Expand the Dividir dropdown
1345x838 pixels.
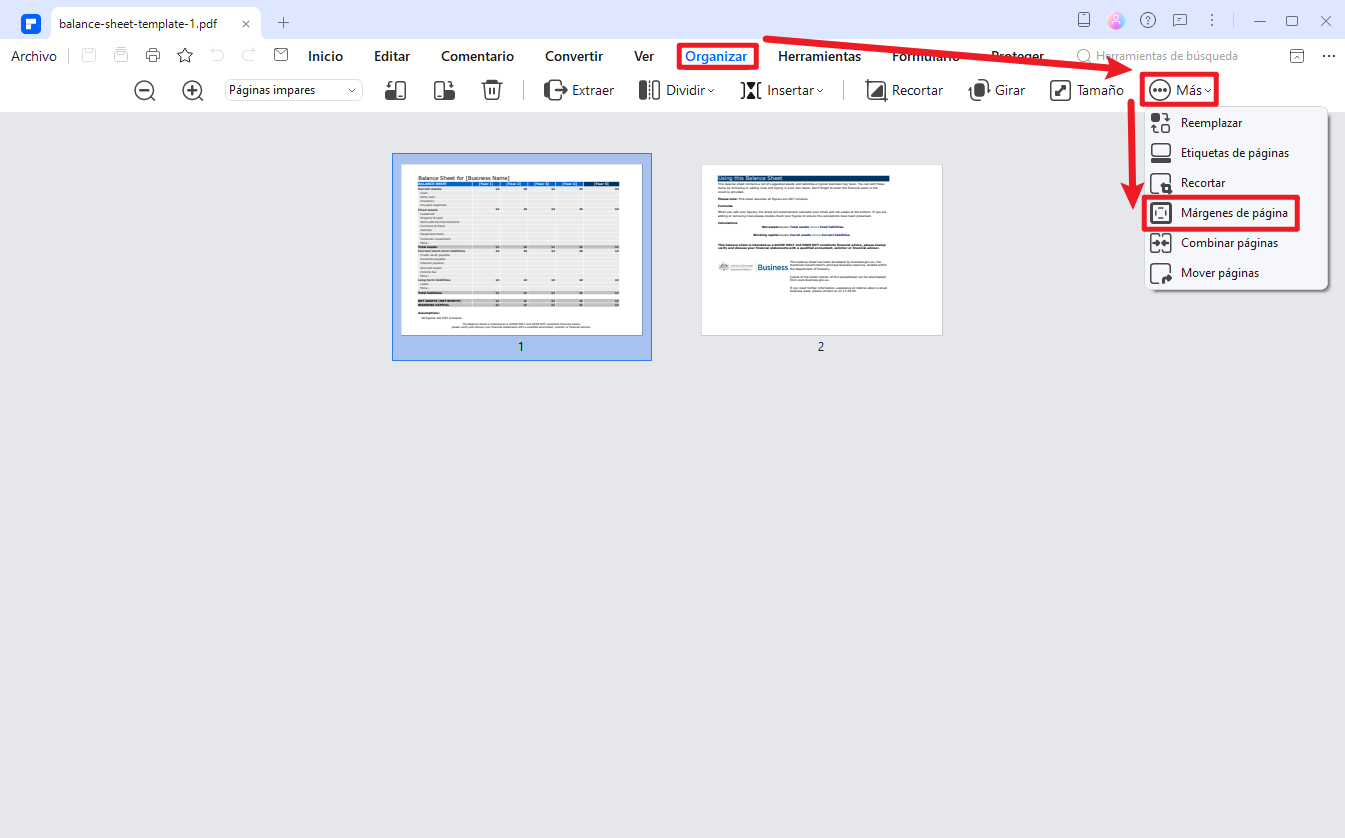677,90
